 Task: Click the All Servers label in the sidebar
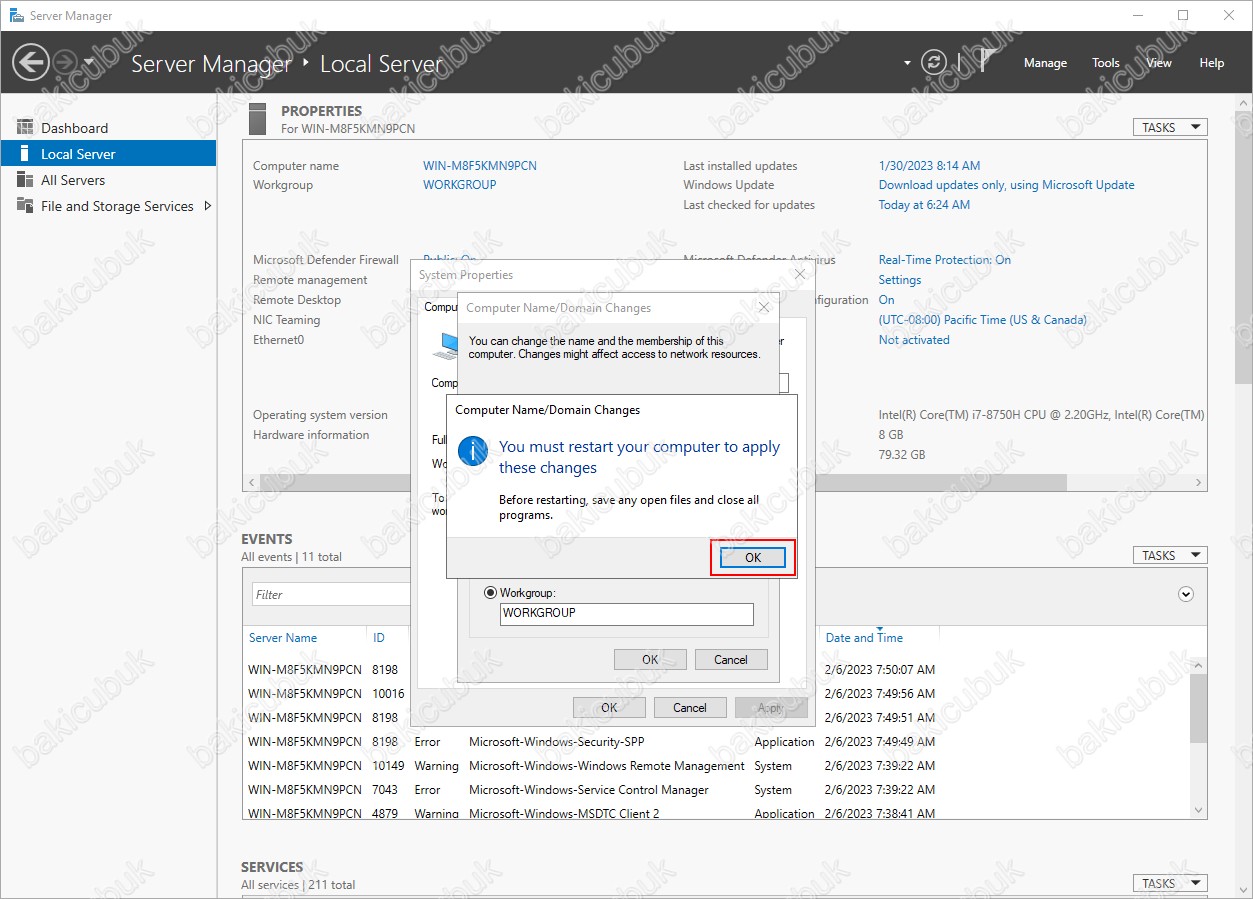73,180
